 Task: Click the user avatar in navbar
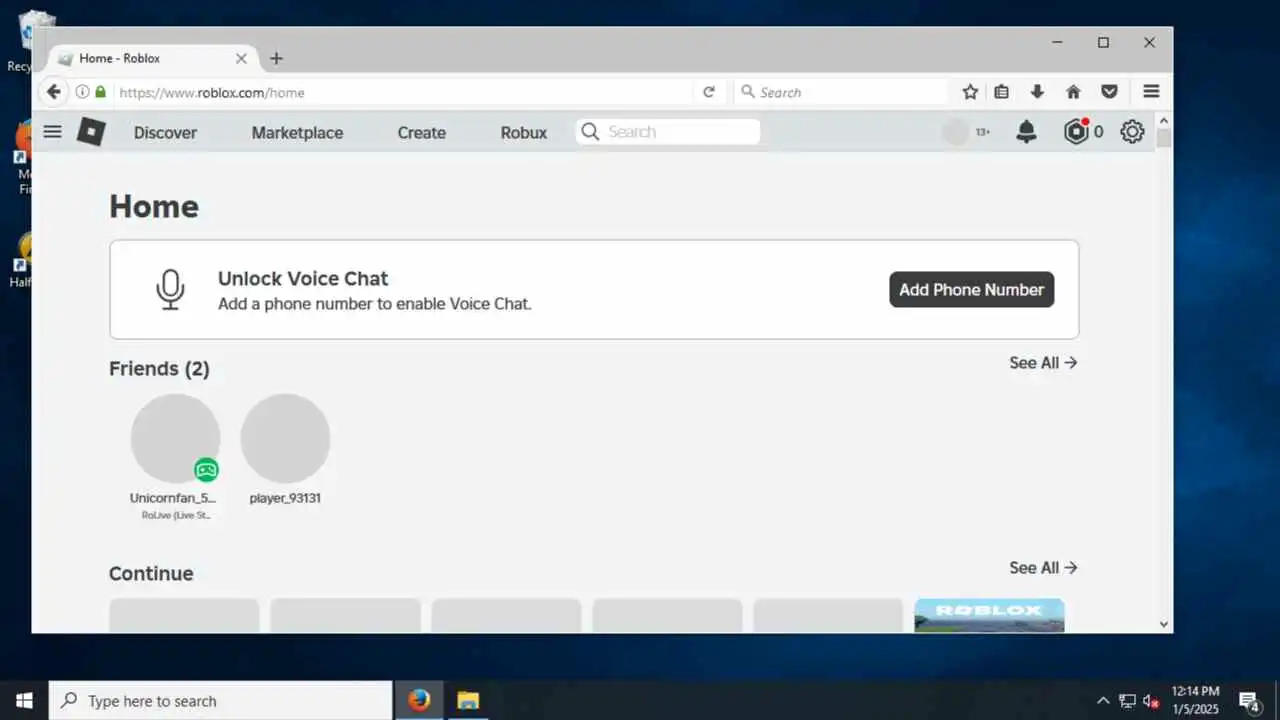(957, 131)
